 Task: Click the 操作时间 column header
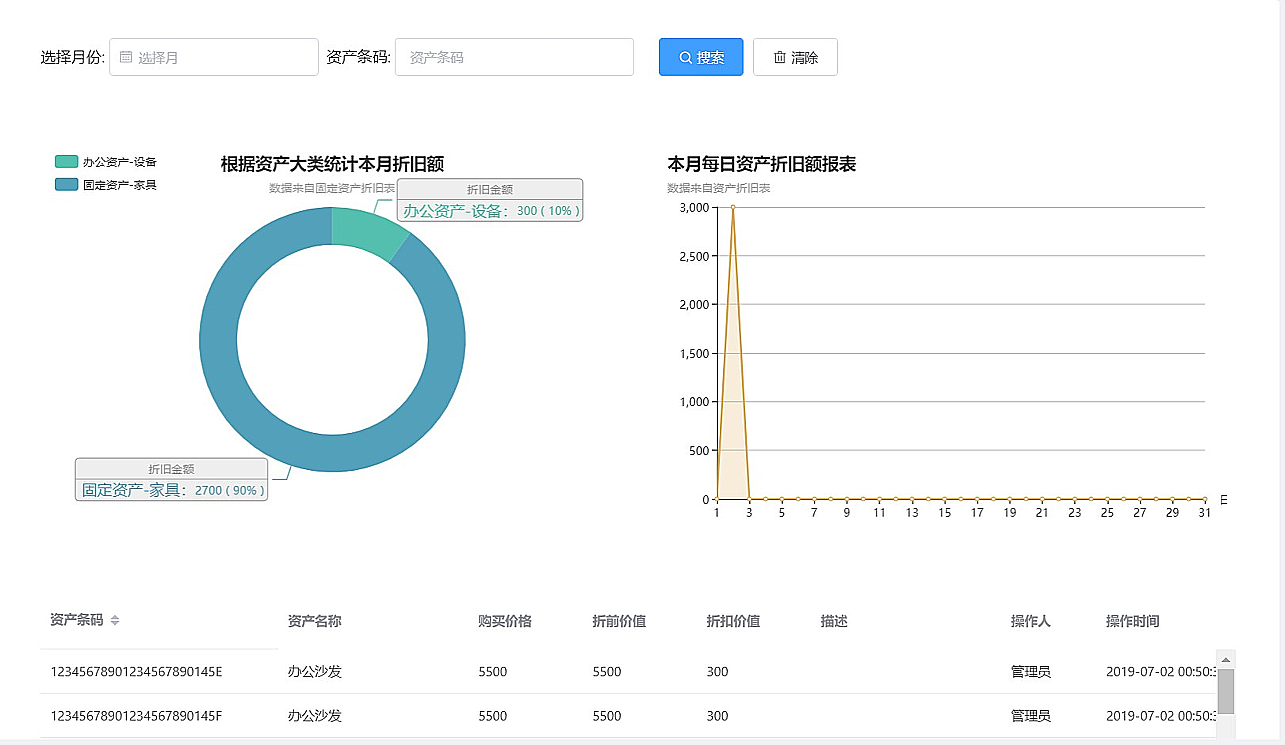point(1132,621)
